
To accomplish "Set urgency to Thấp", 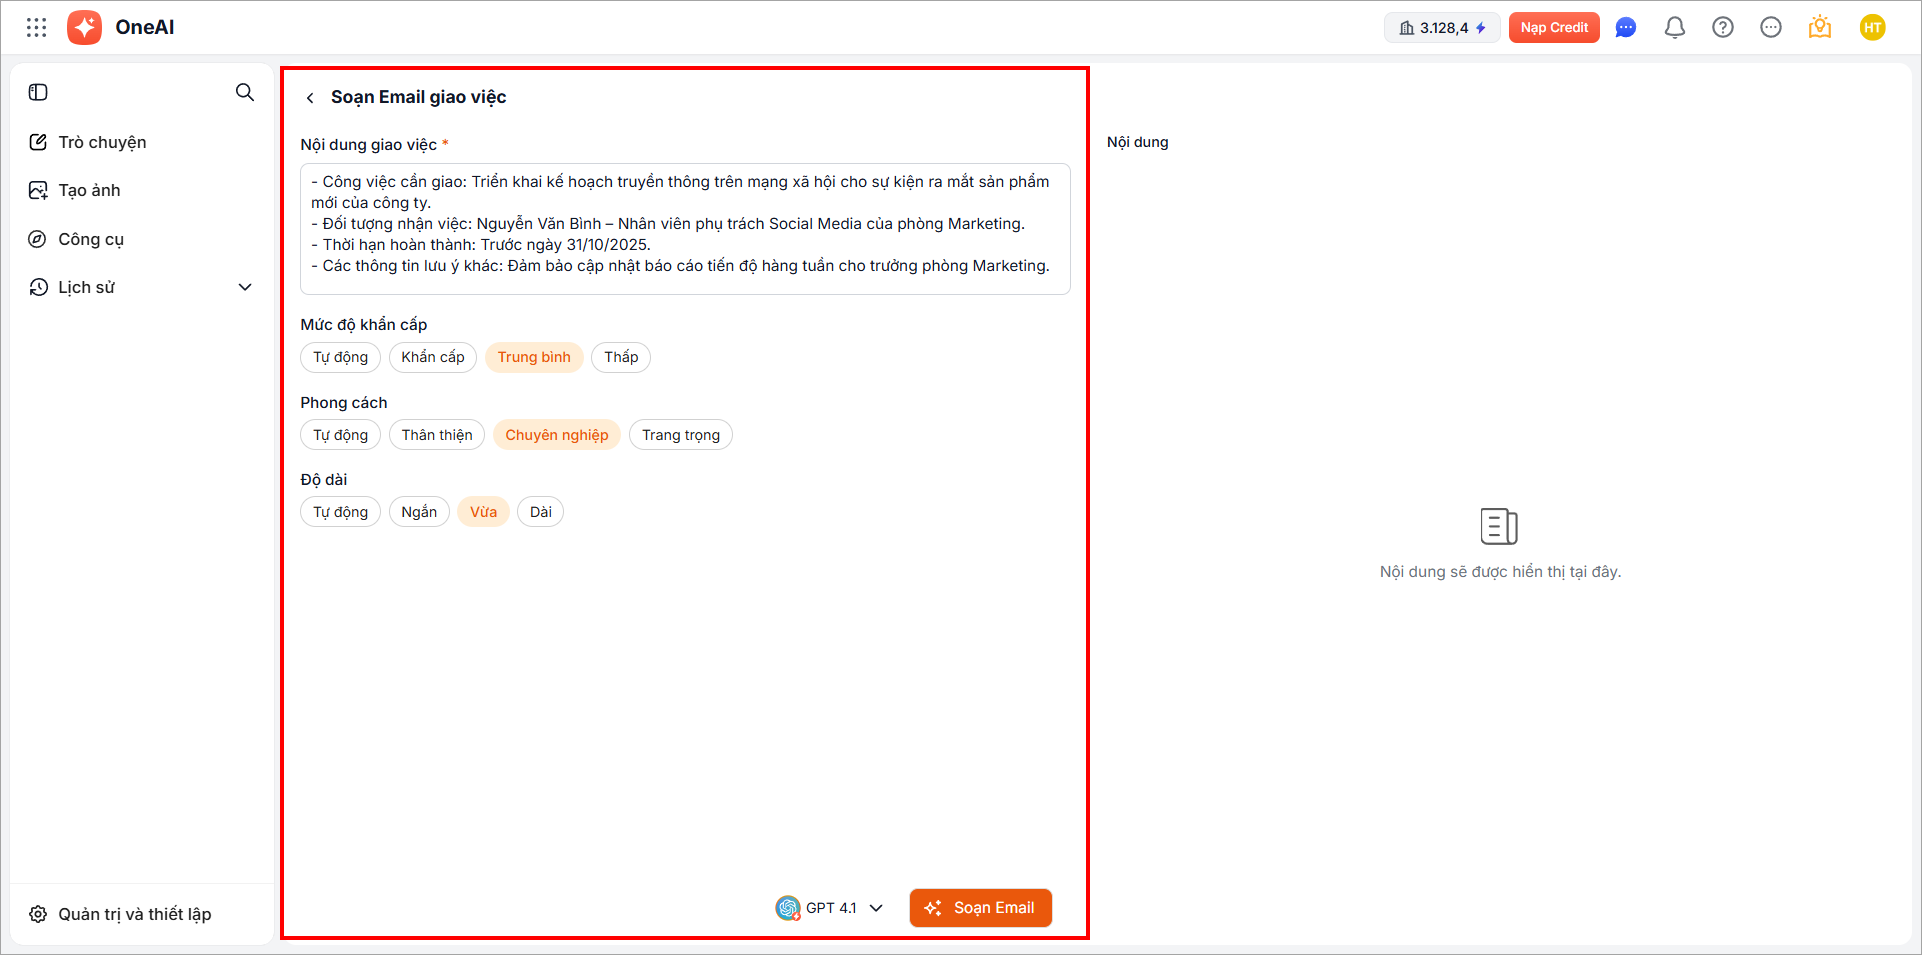I will coord(621,357).
